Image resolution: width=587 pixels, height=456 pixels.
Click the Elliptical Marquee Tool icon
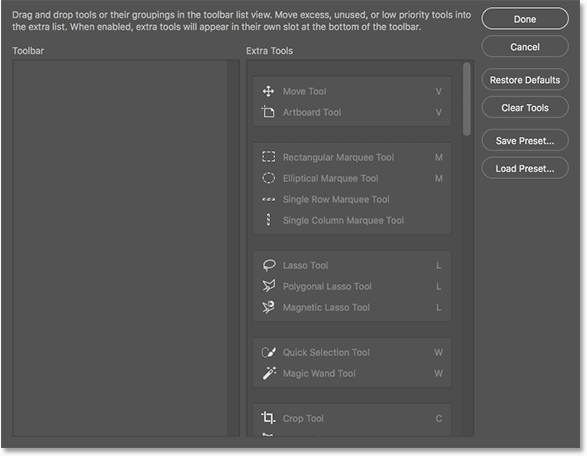pos(268,178)
